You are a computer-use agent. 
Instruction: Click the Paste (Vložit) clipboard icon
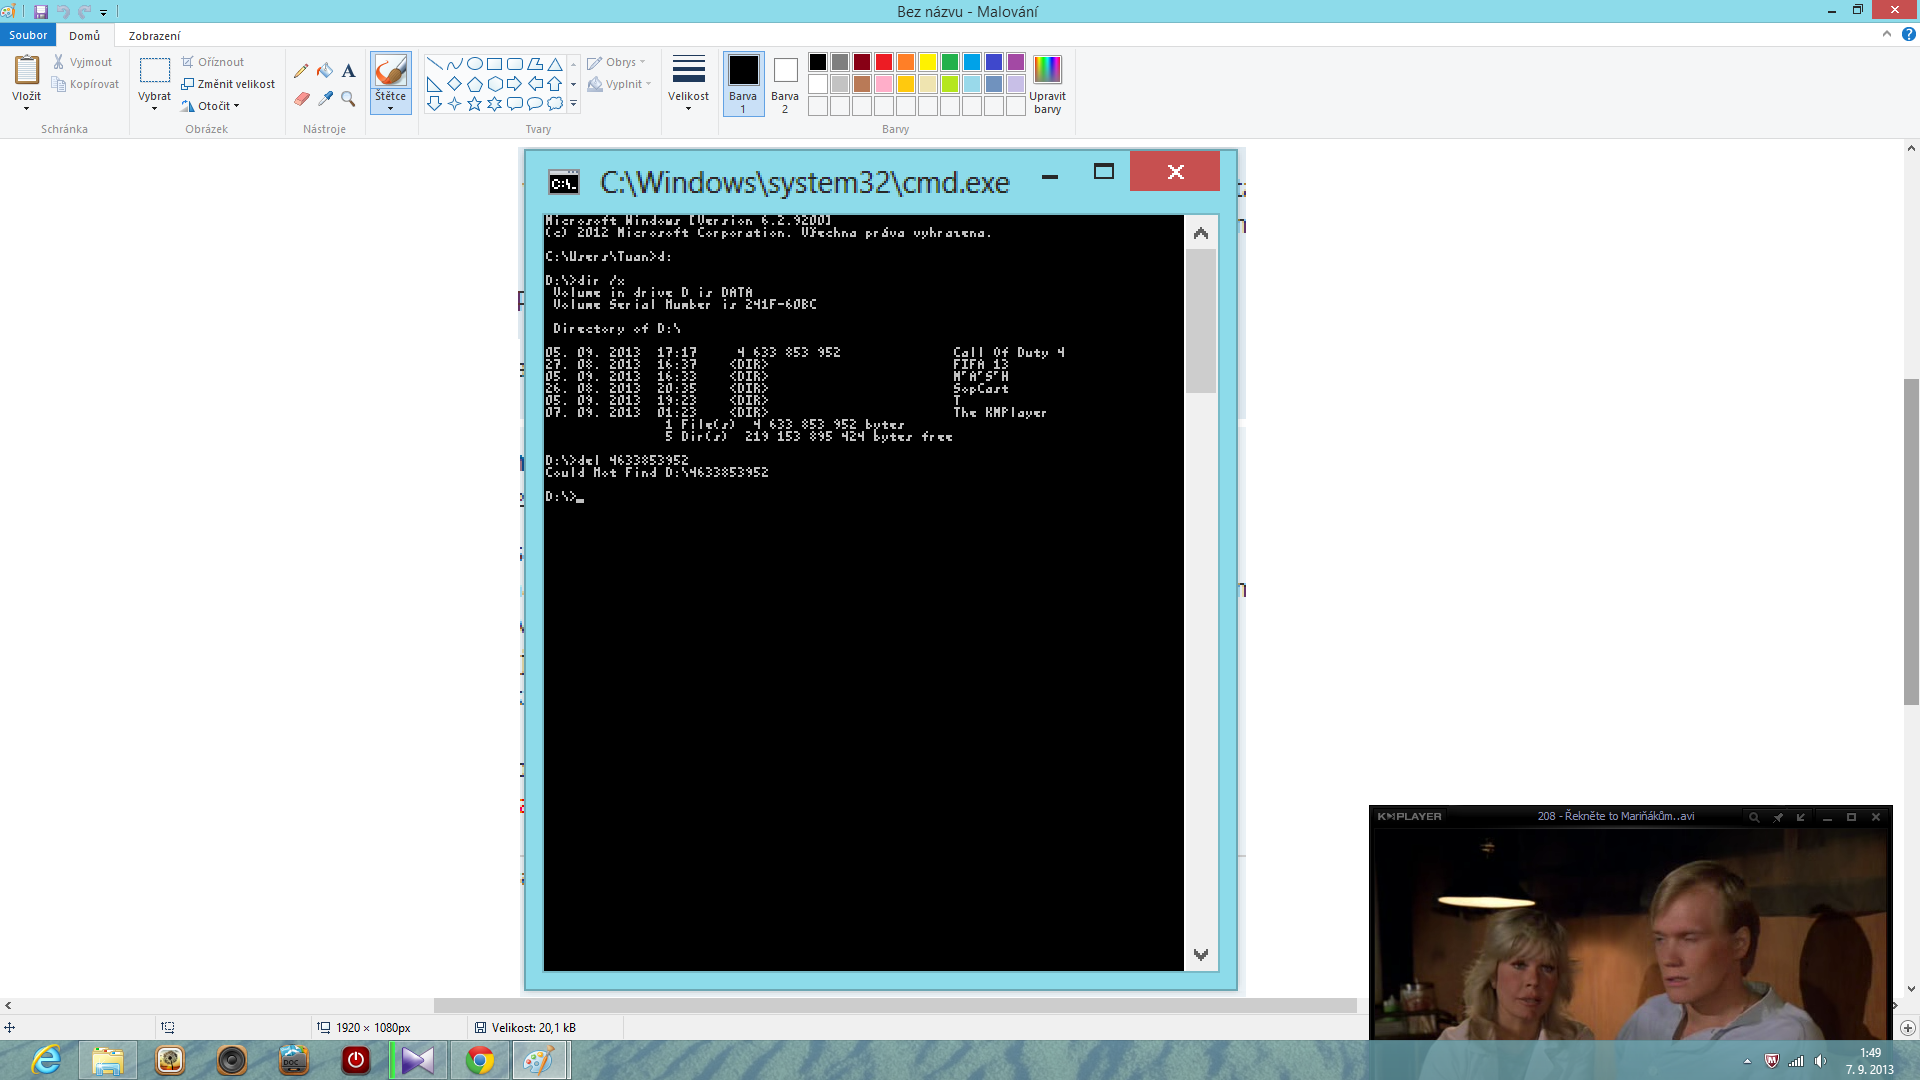(x=27, y=70)
